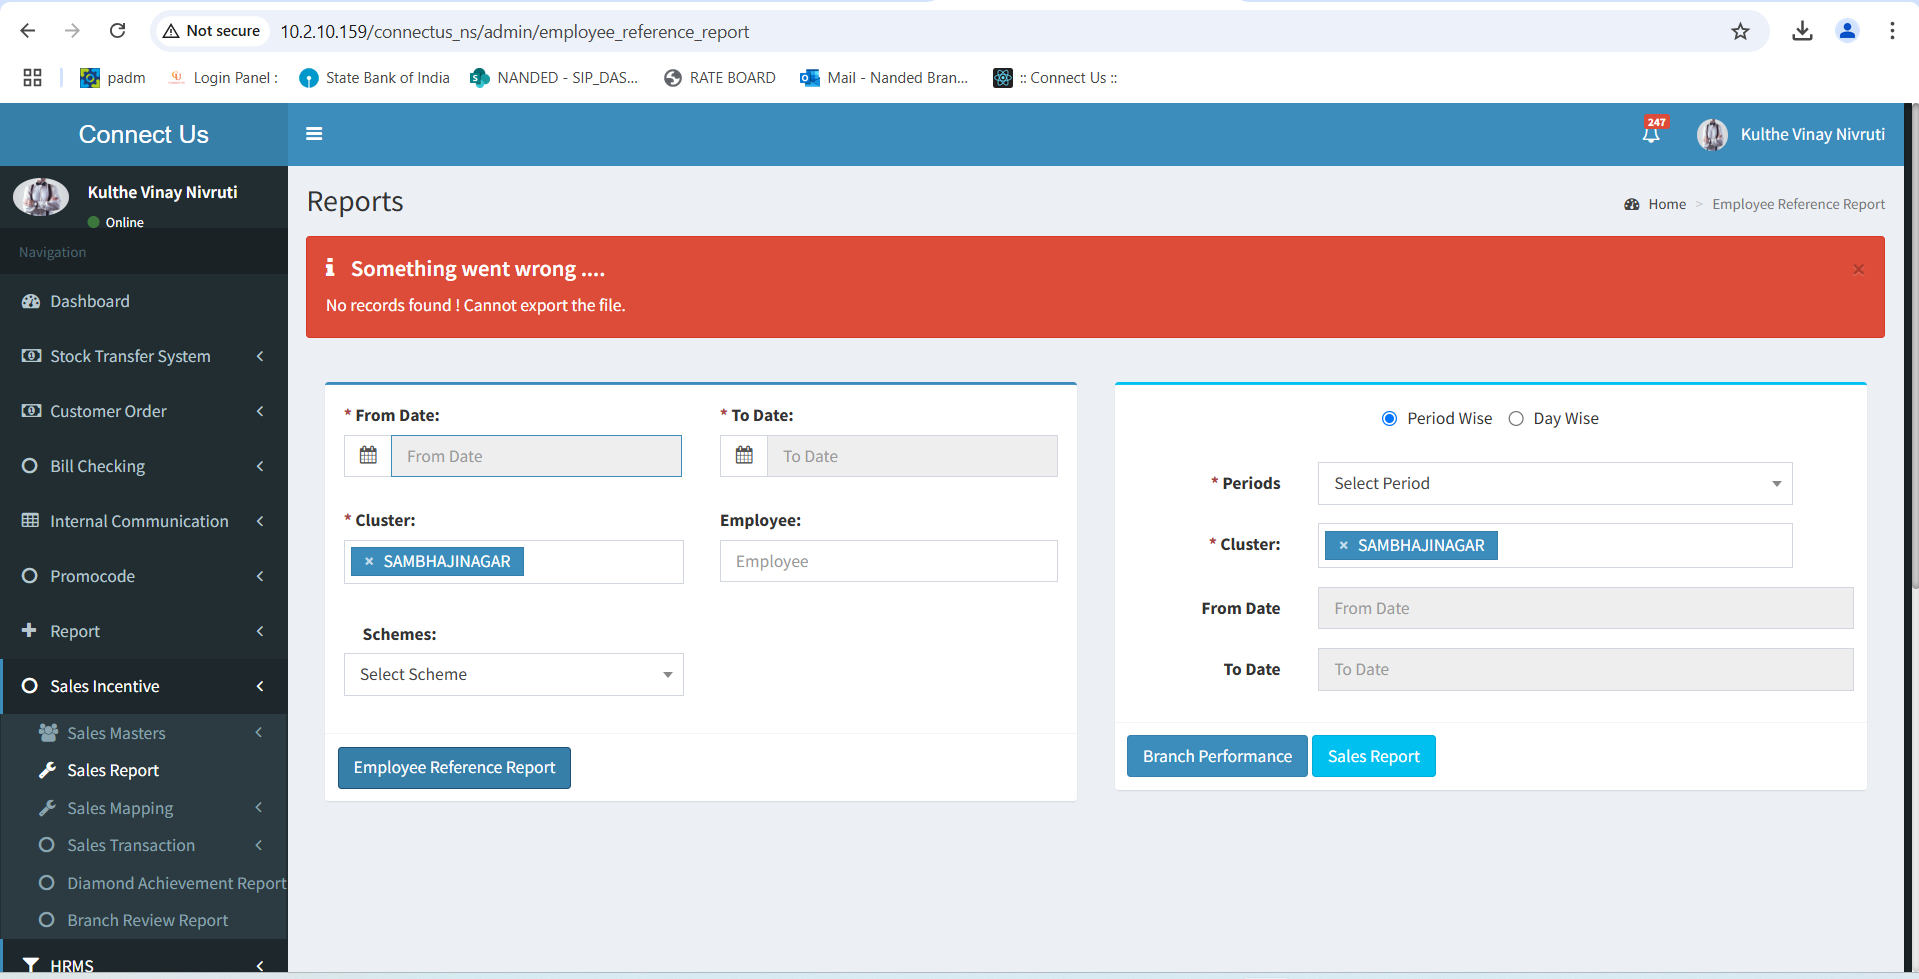Toggle sidebar with hamburger icon
Image resolution: width=1919 pixels, height=979 pixels.
pos(314,134)
